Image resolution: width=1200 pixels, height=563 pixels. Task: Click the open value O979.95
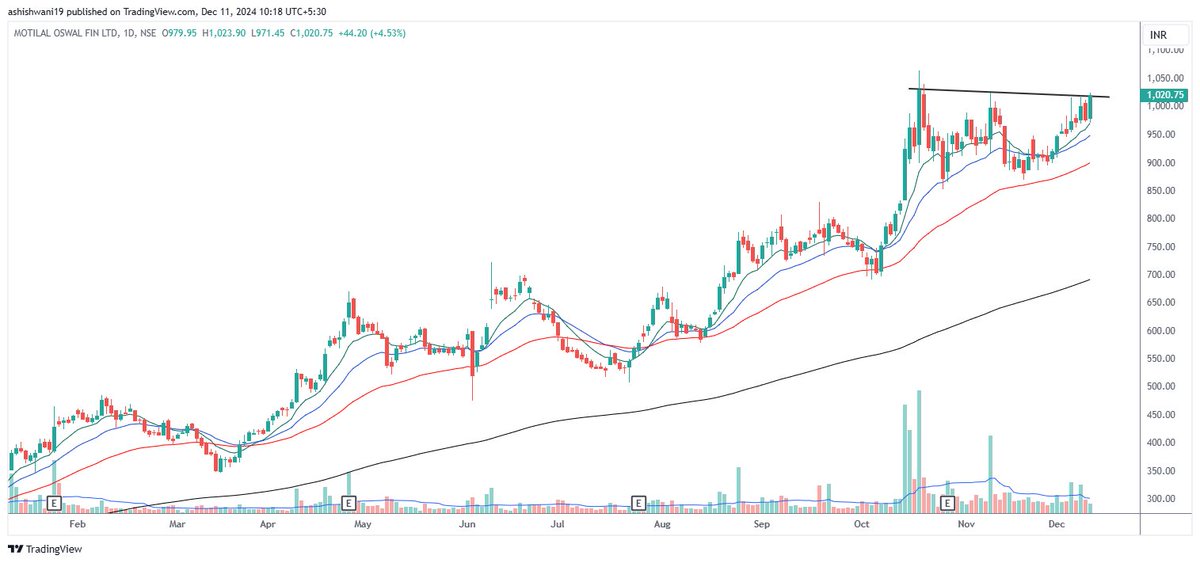(179, 33)
